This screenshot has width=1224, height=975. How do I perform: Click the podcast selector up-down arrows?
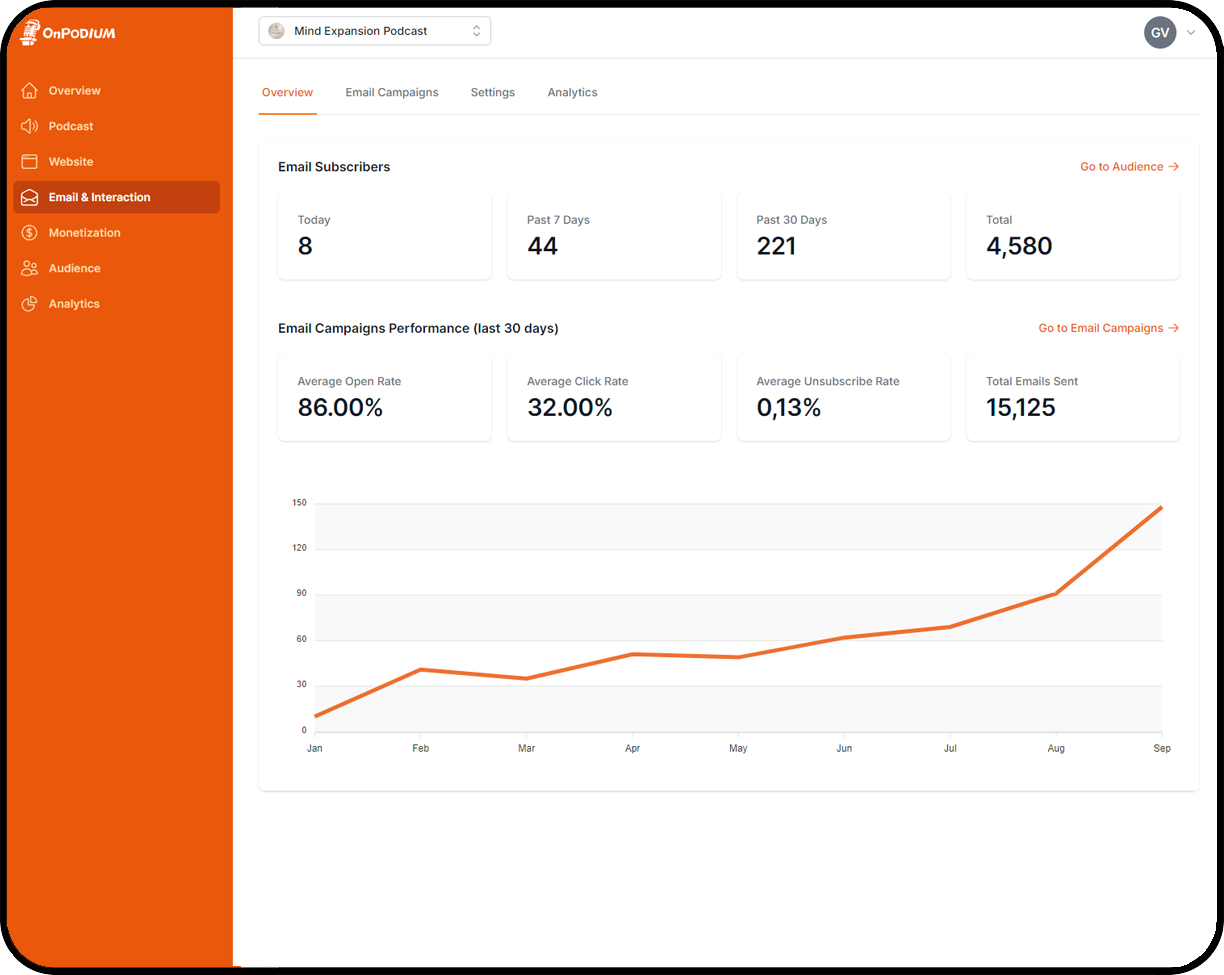(477, 31)
